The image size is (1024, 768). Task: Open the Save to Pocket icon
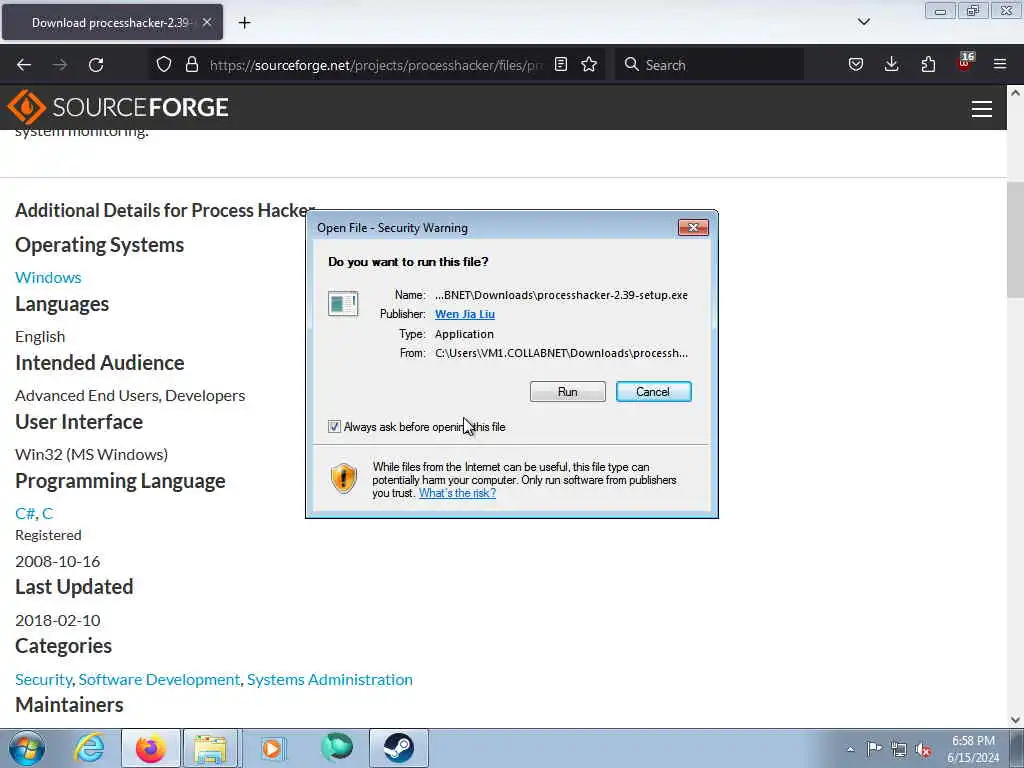coord(856,64)
